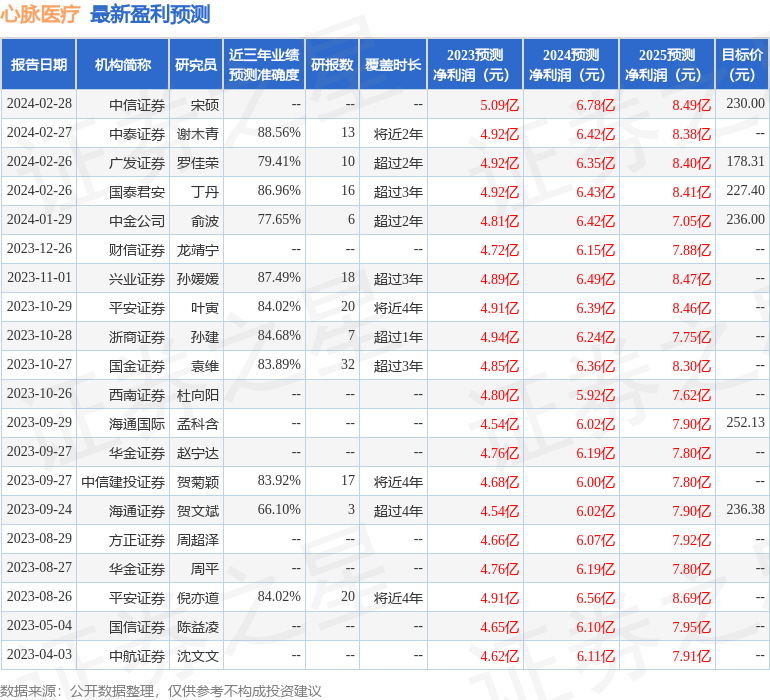Click target price 236.38
Screen dimensions: 770x700
[745, 509]
